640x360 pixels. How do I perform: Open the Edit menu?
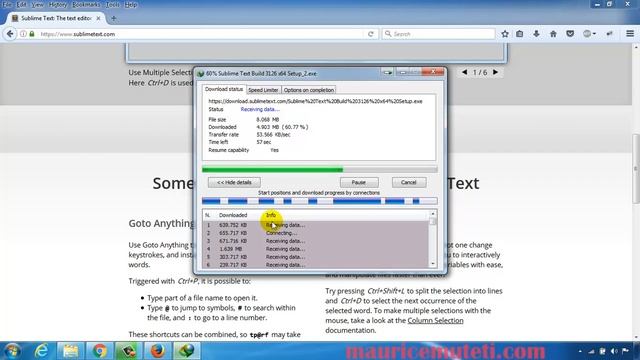(22, 5)
